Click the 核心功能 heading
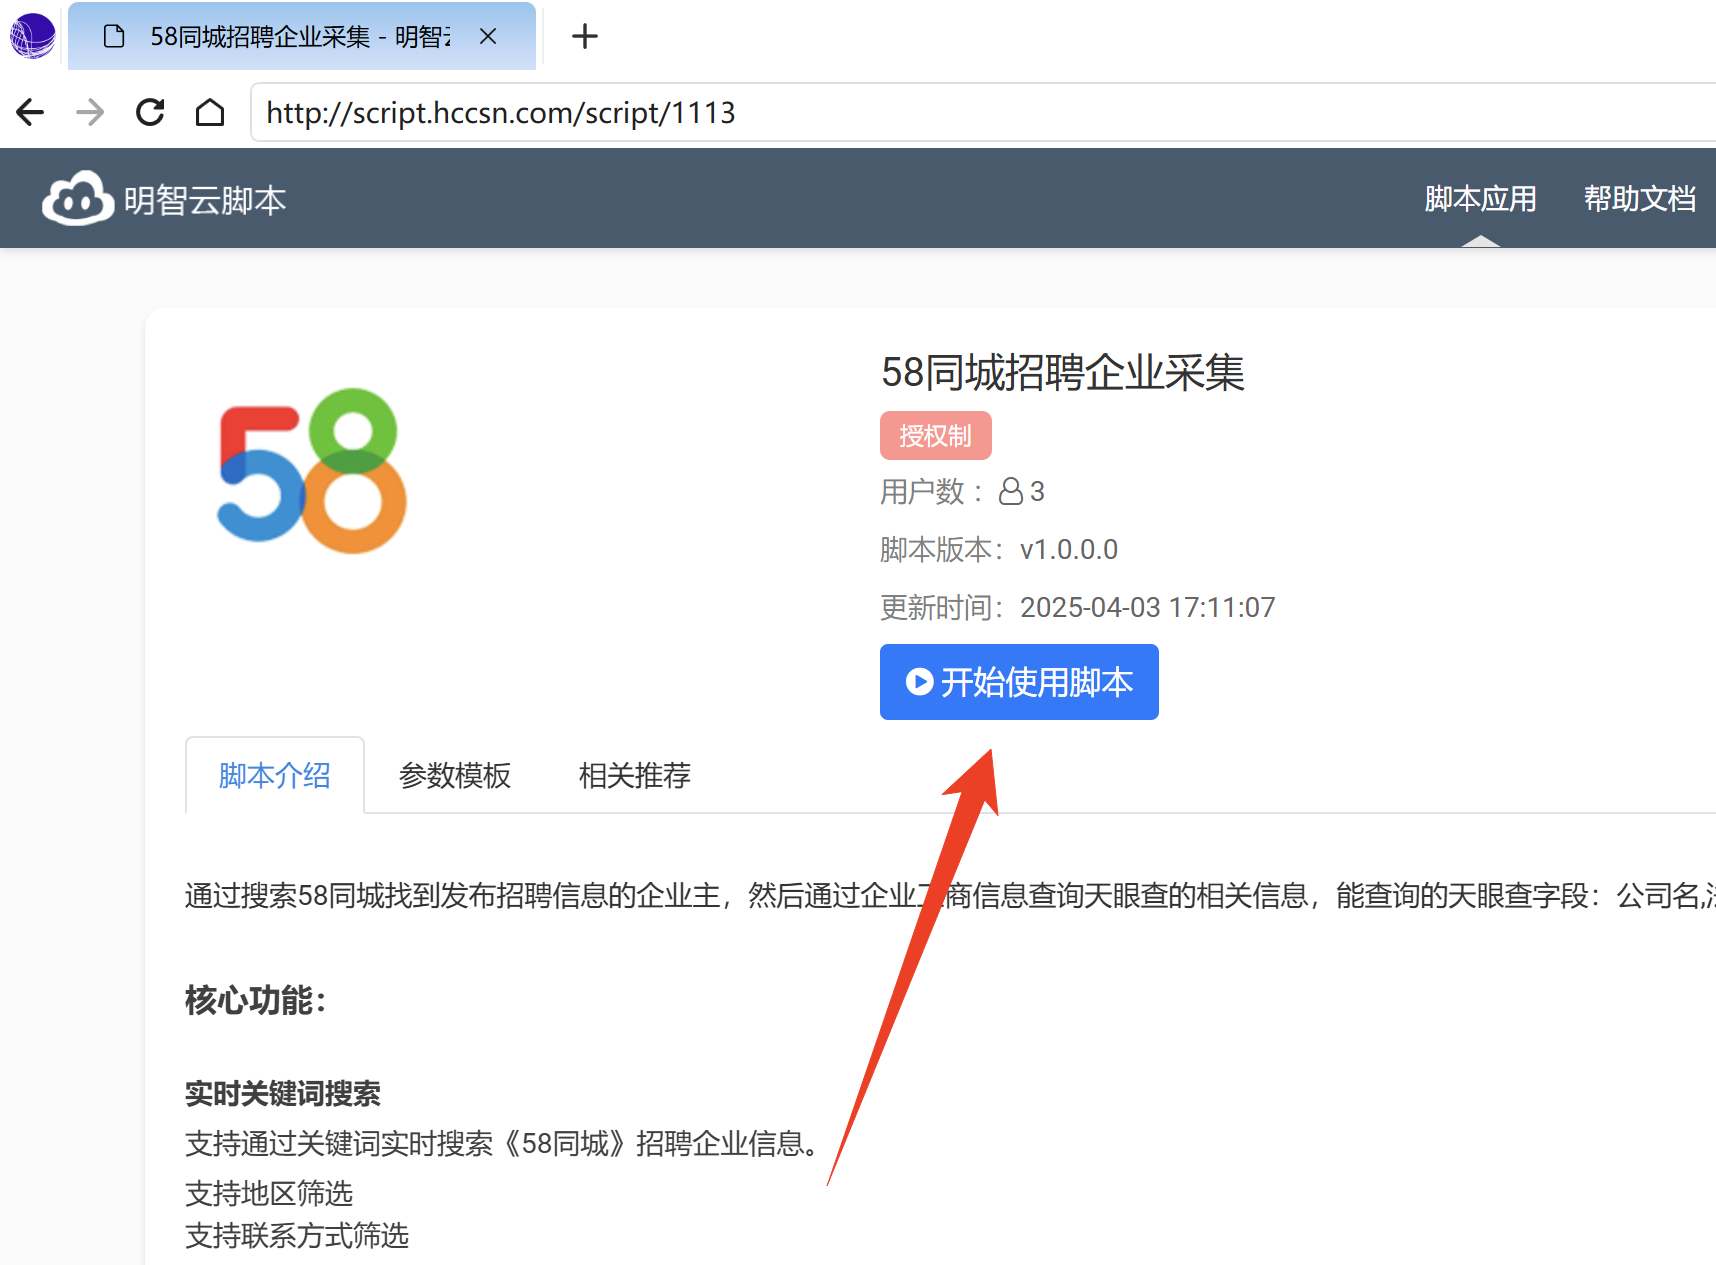 pos(256,1000)
